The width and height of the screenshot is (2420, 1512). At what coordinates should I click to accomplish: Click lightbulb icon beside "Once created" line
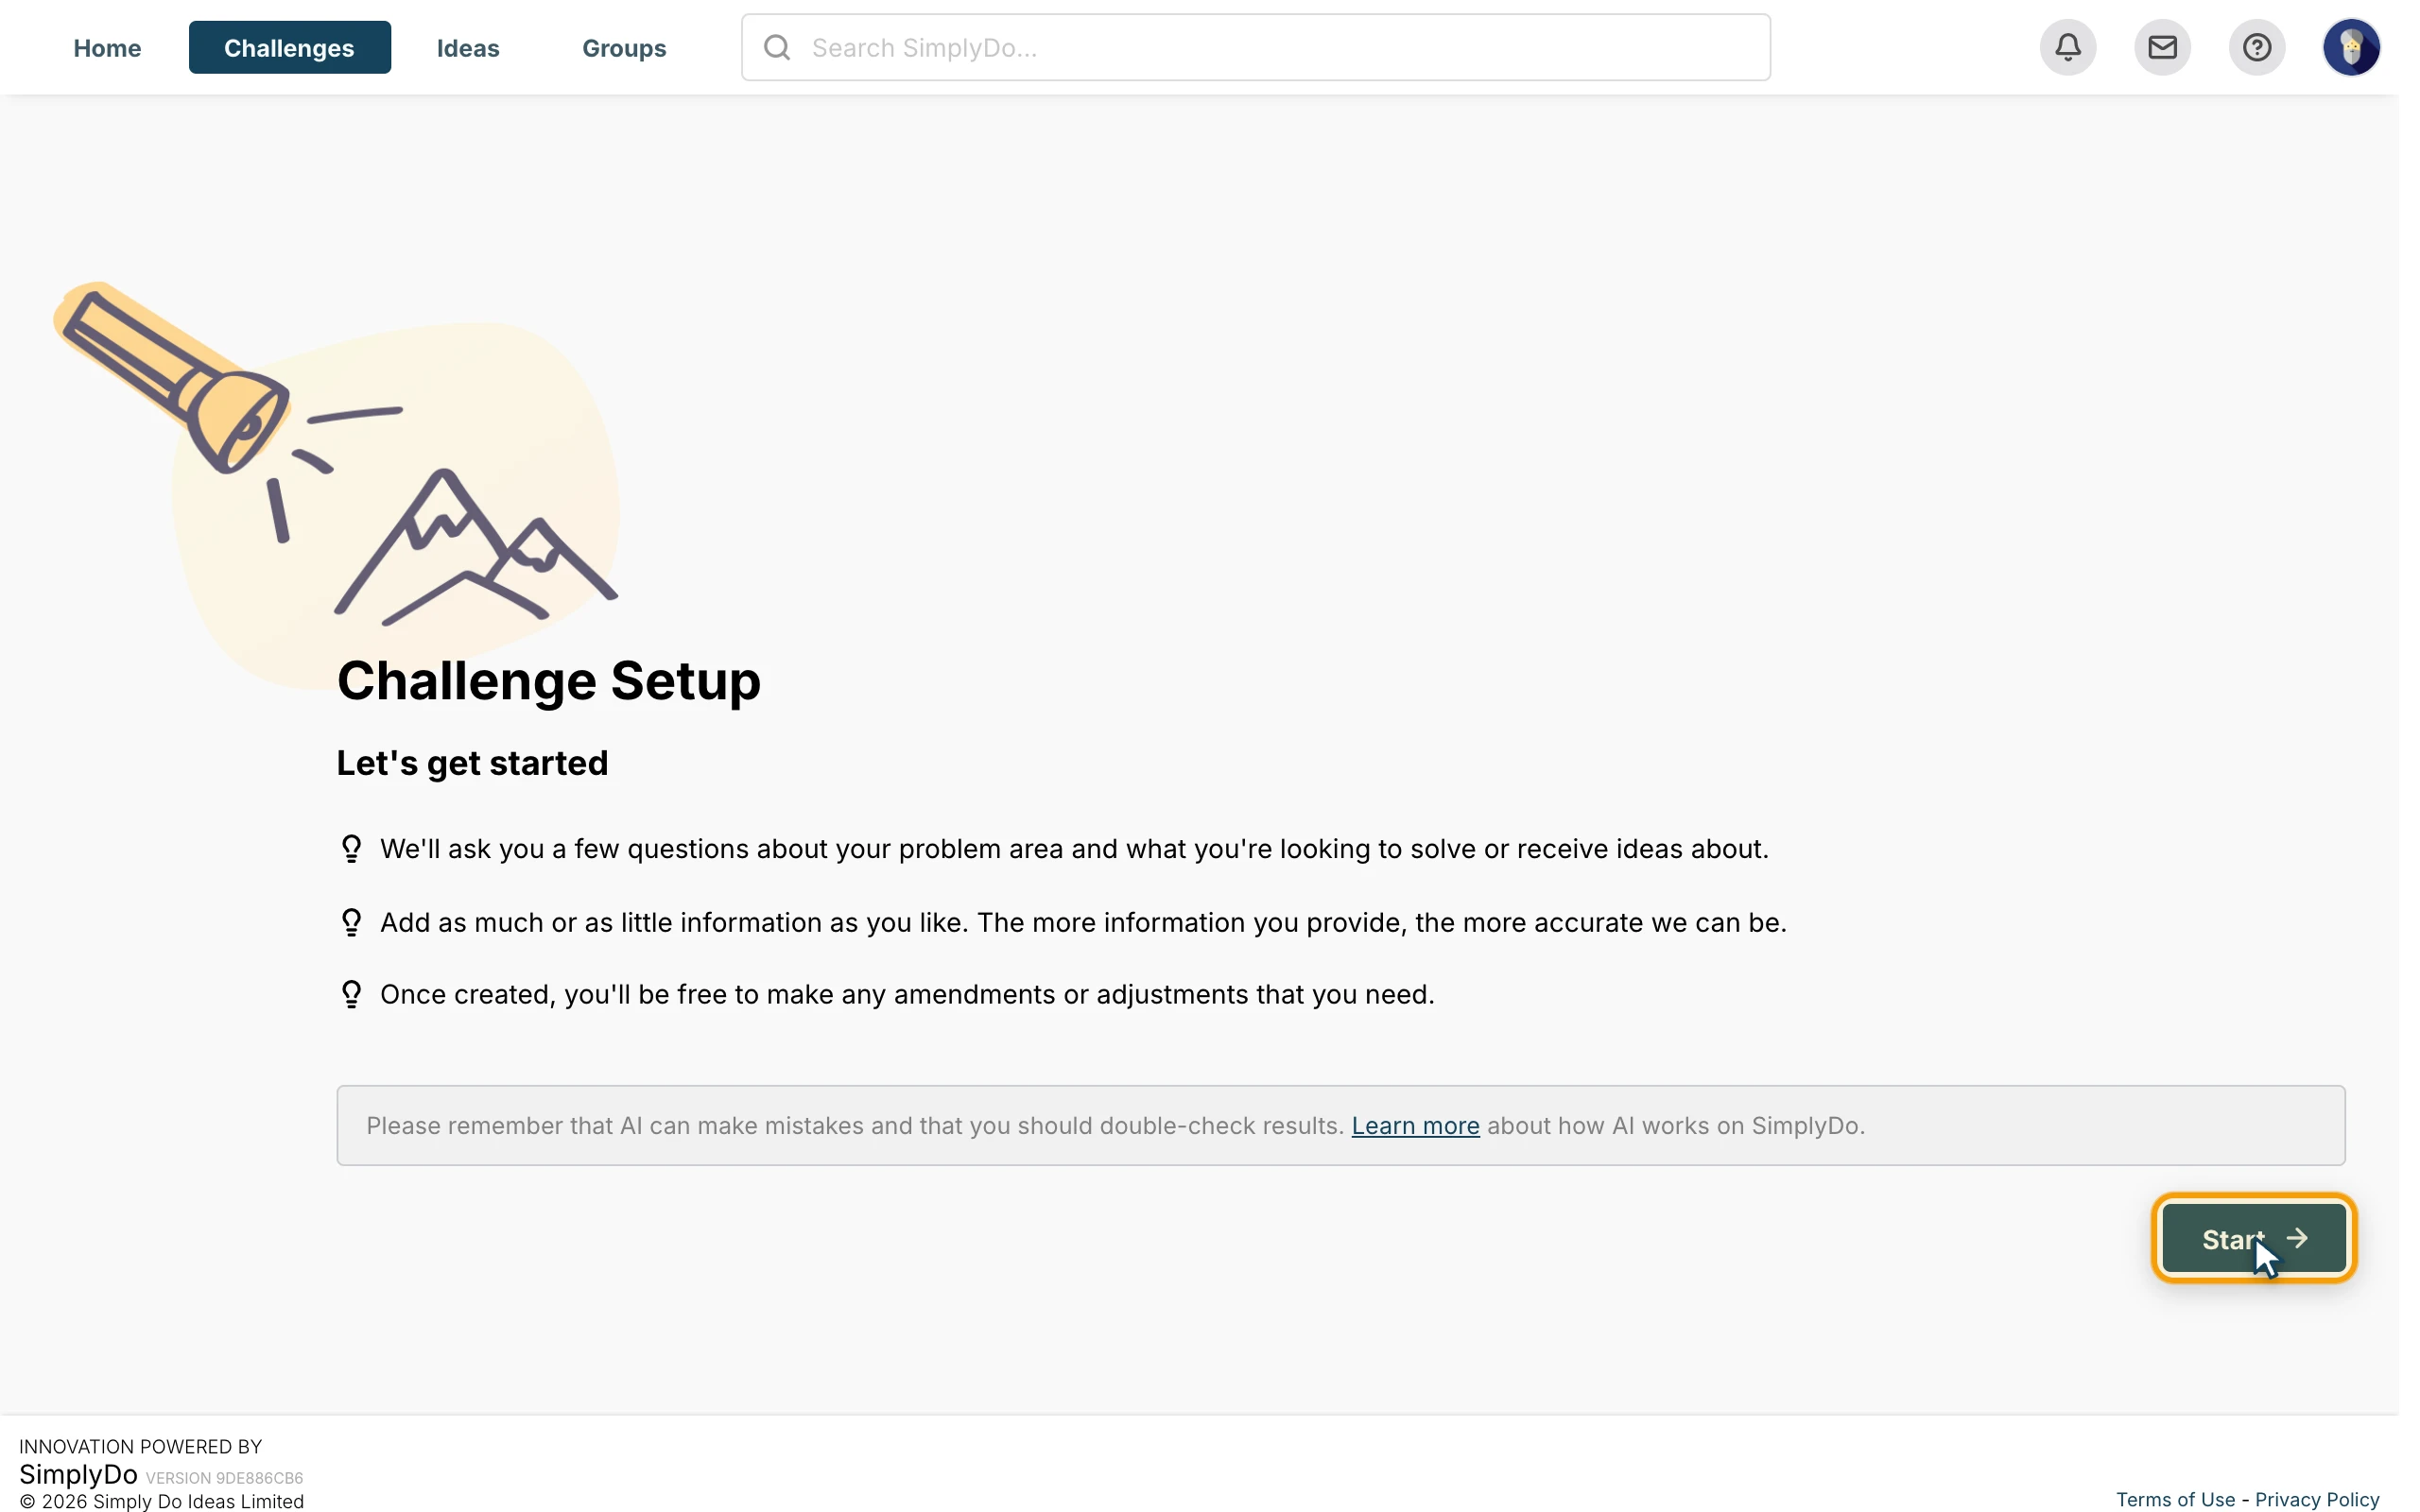click(351, 994)
